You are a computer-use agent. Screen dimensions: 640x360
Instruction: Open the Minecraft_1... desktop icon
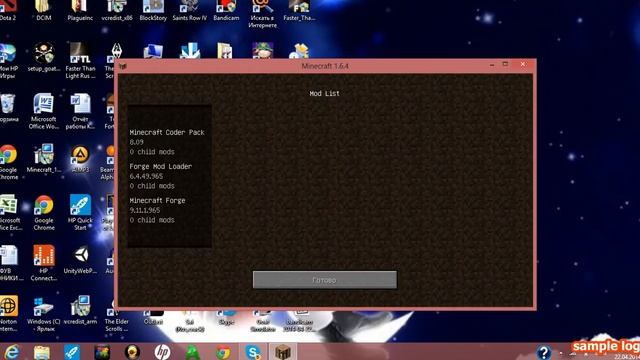pos(44,158)
